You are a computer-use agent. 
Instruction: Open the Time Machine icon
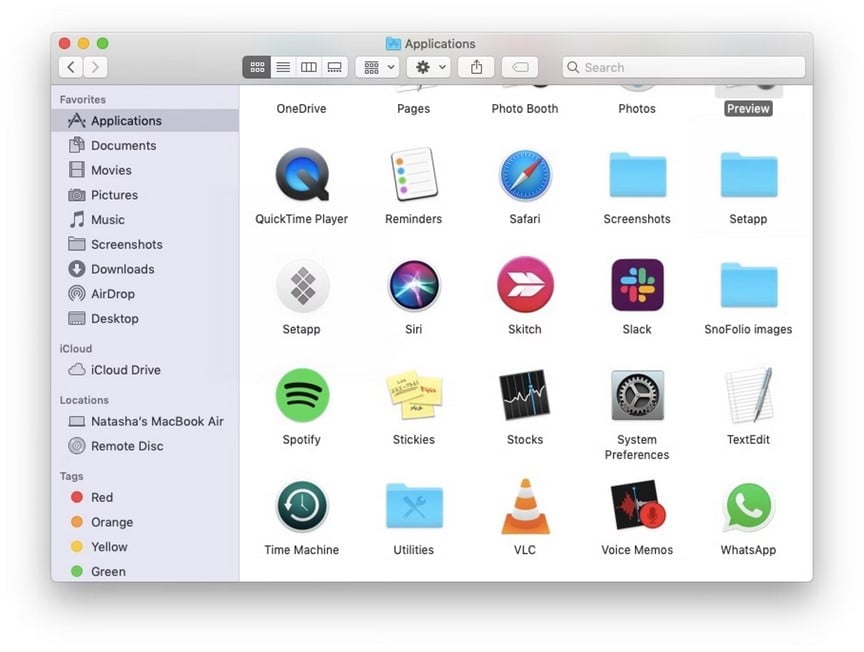point(301,506)
